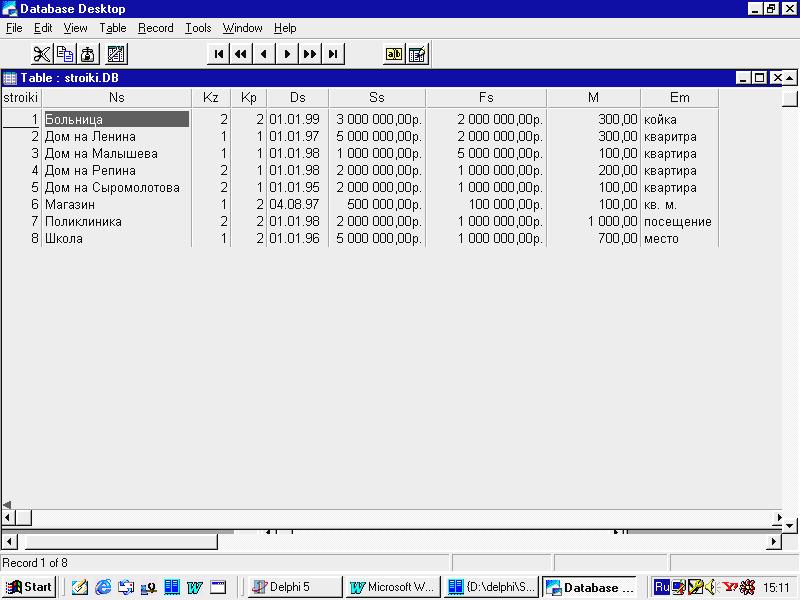Open the Edit menu

43,28
